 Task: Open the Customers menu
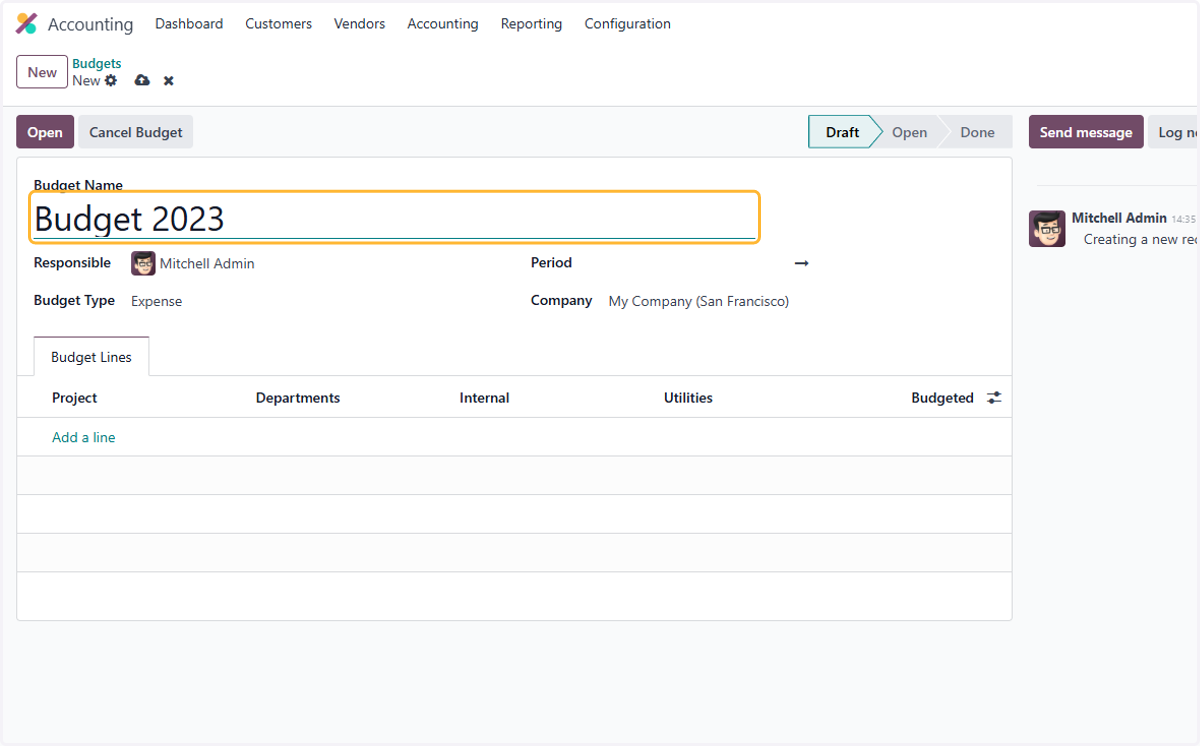(x=278, y=24)
